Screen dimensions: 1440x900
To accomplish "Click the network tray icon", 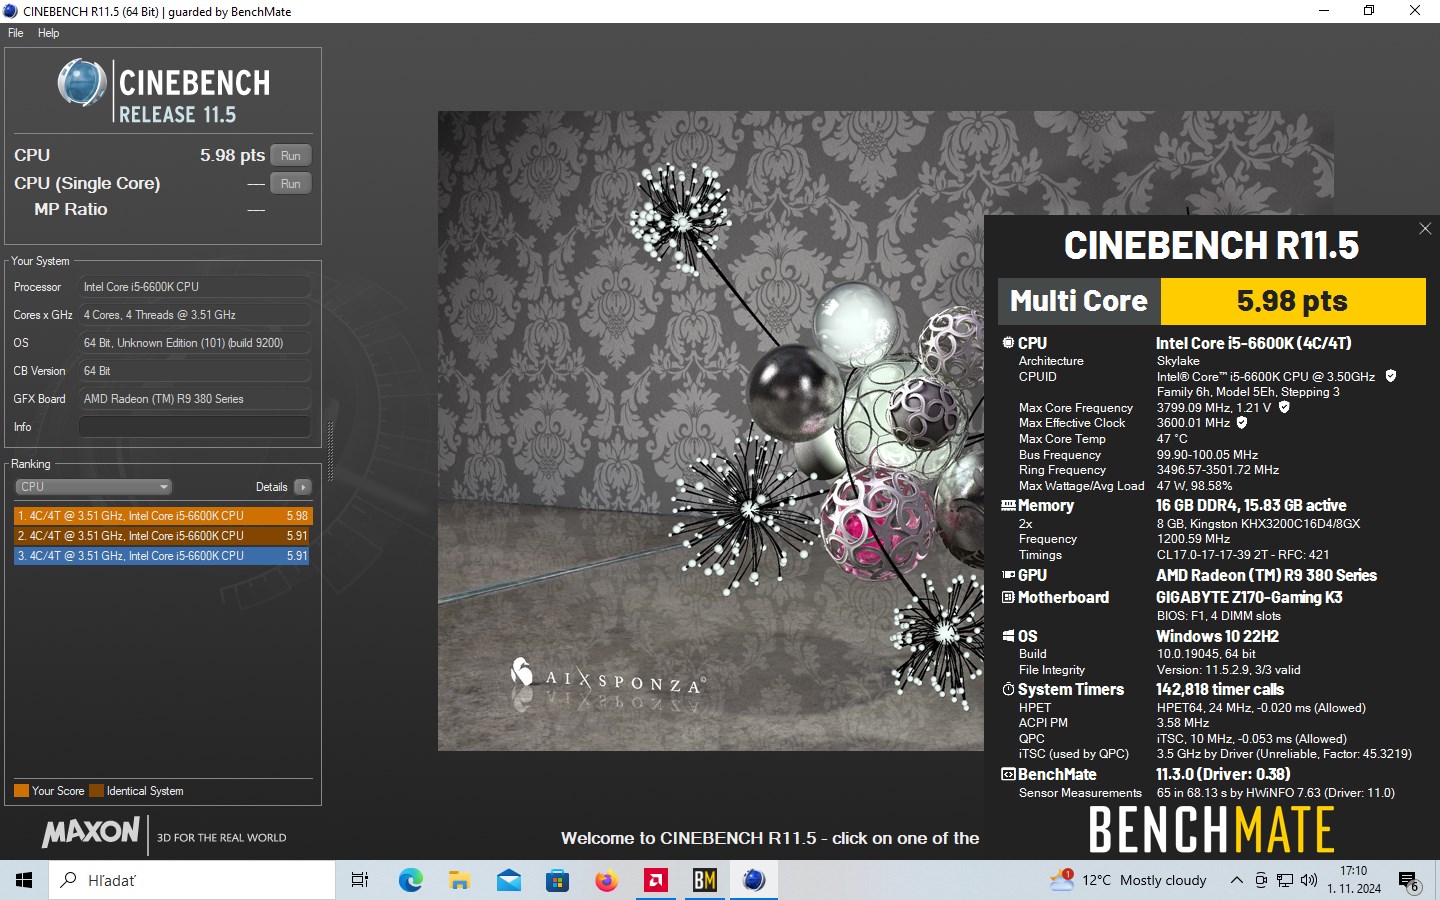I will click(x=1285, y=880).
